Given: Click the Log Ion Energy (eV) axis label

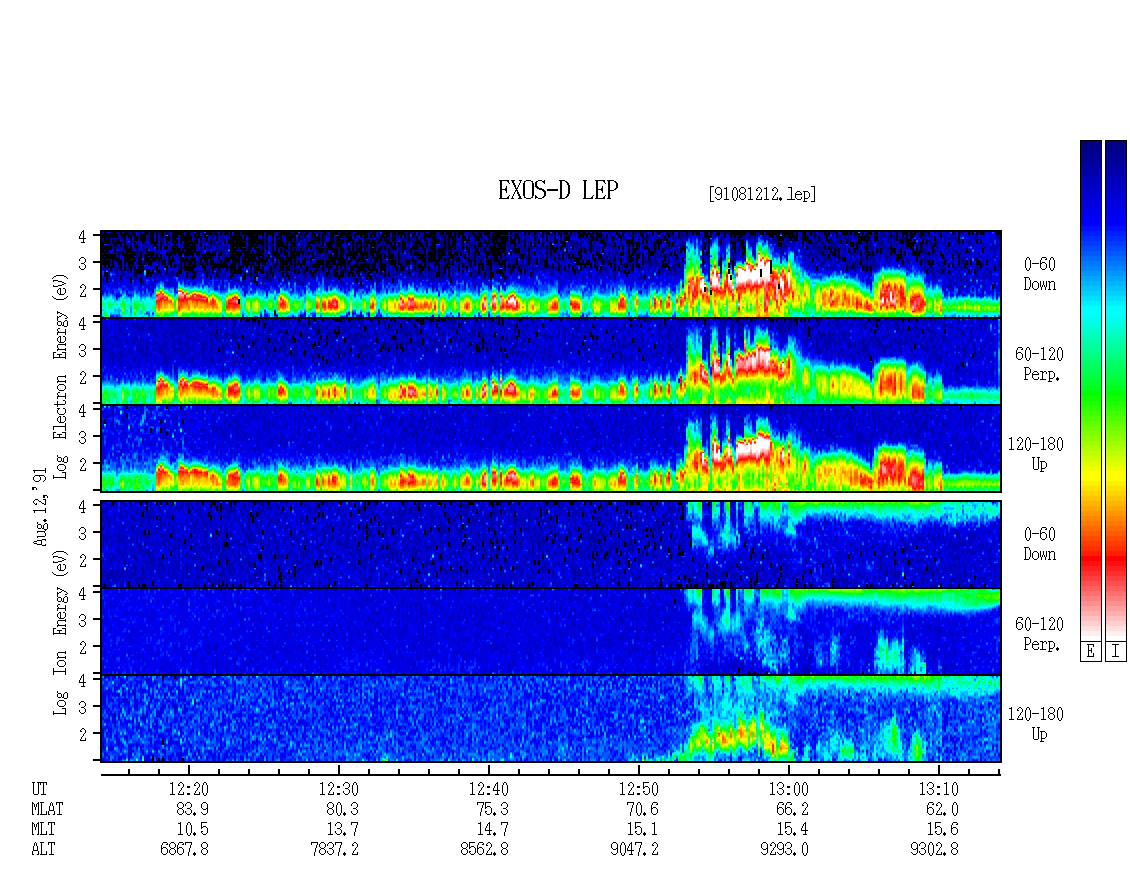Looking at the screenshot, I should point(60,632).
